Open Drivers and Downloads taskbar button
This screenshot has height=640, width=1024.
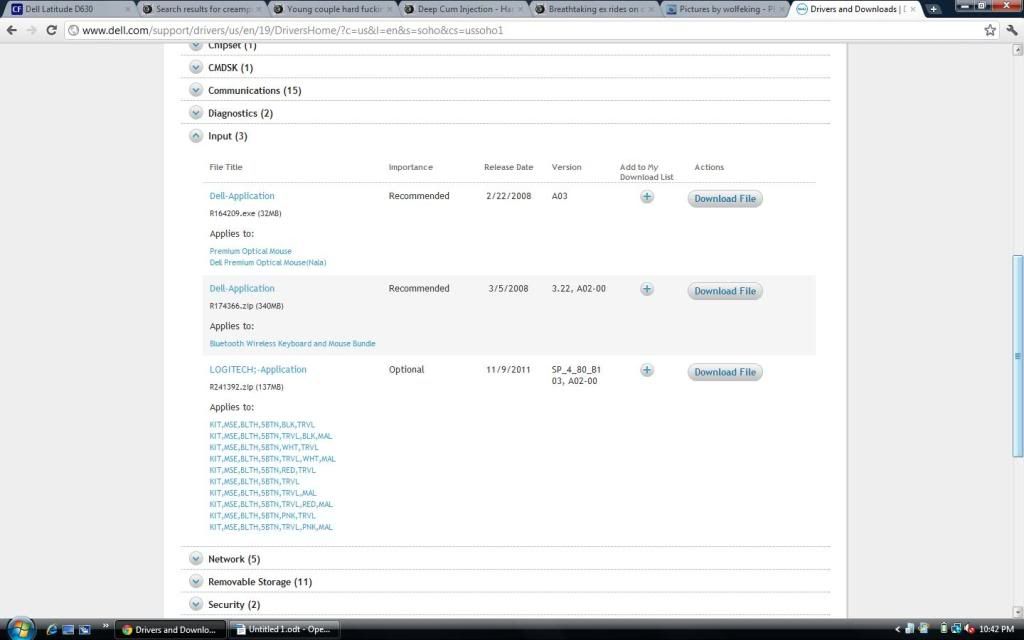click(x=170, y=630)
